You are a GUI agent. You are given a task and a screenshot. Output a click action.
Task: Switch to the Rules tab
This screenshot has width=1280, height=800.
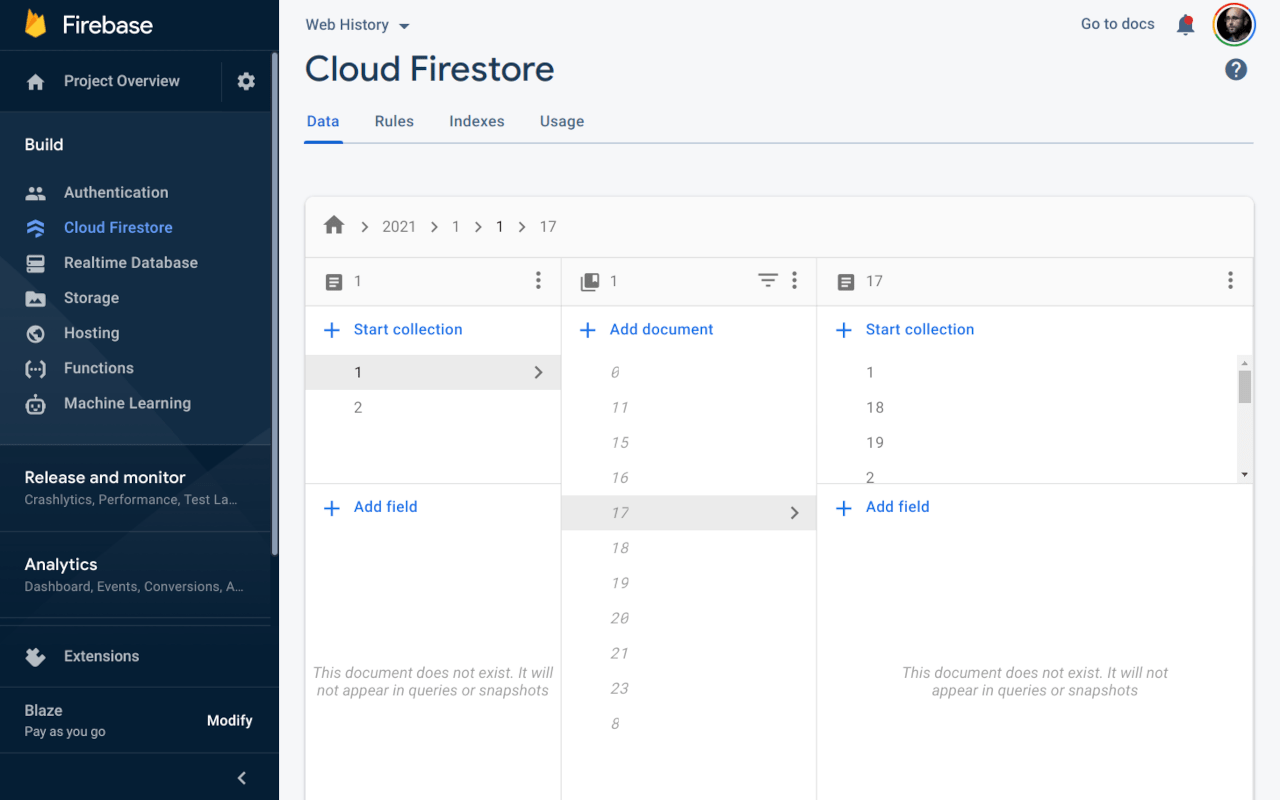(x=393, y=121)
